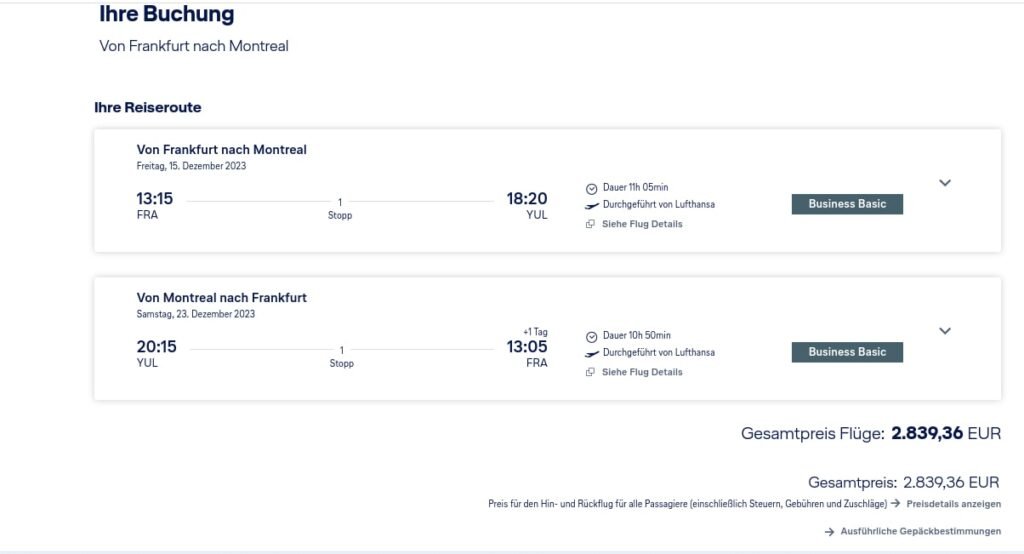Open Preisdetails anzeigen link
The image size is (1024, 554).
953,504
